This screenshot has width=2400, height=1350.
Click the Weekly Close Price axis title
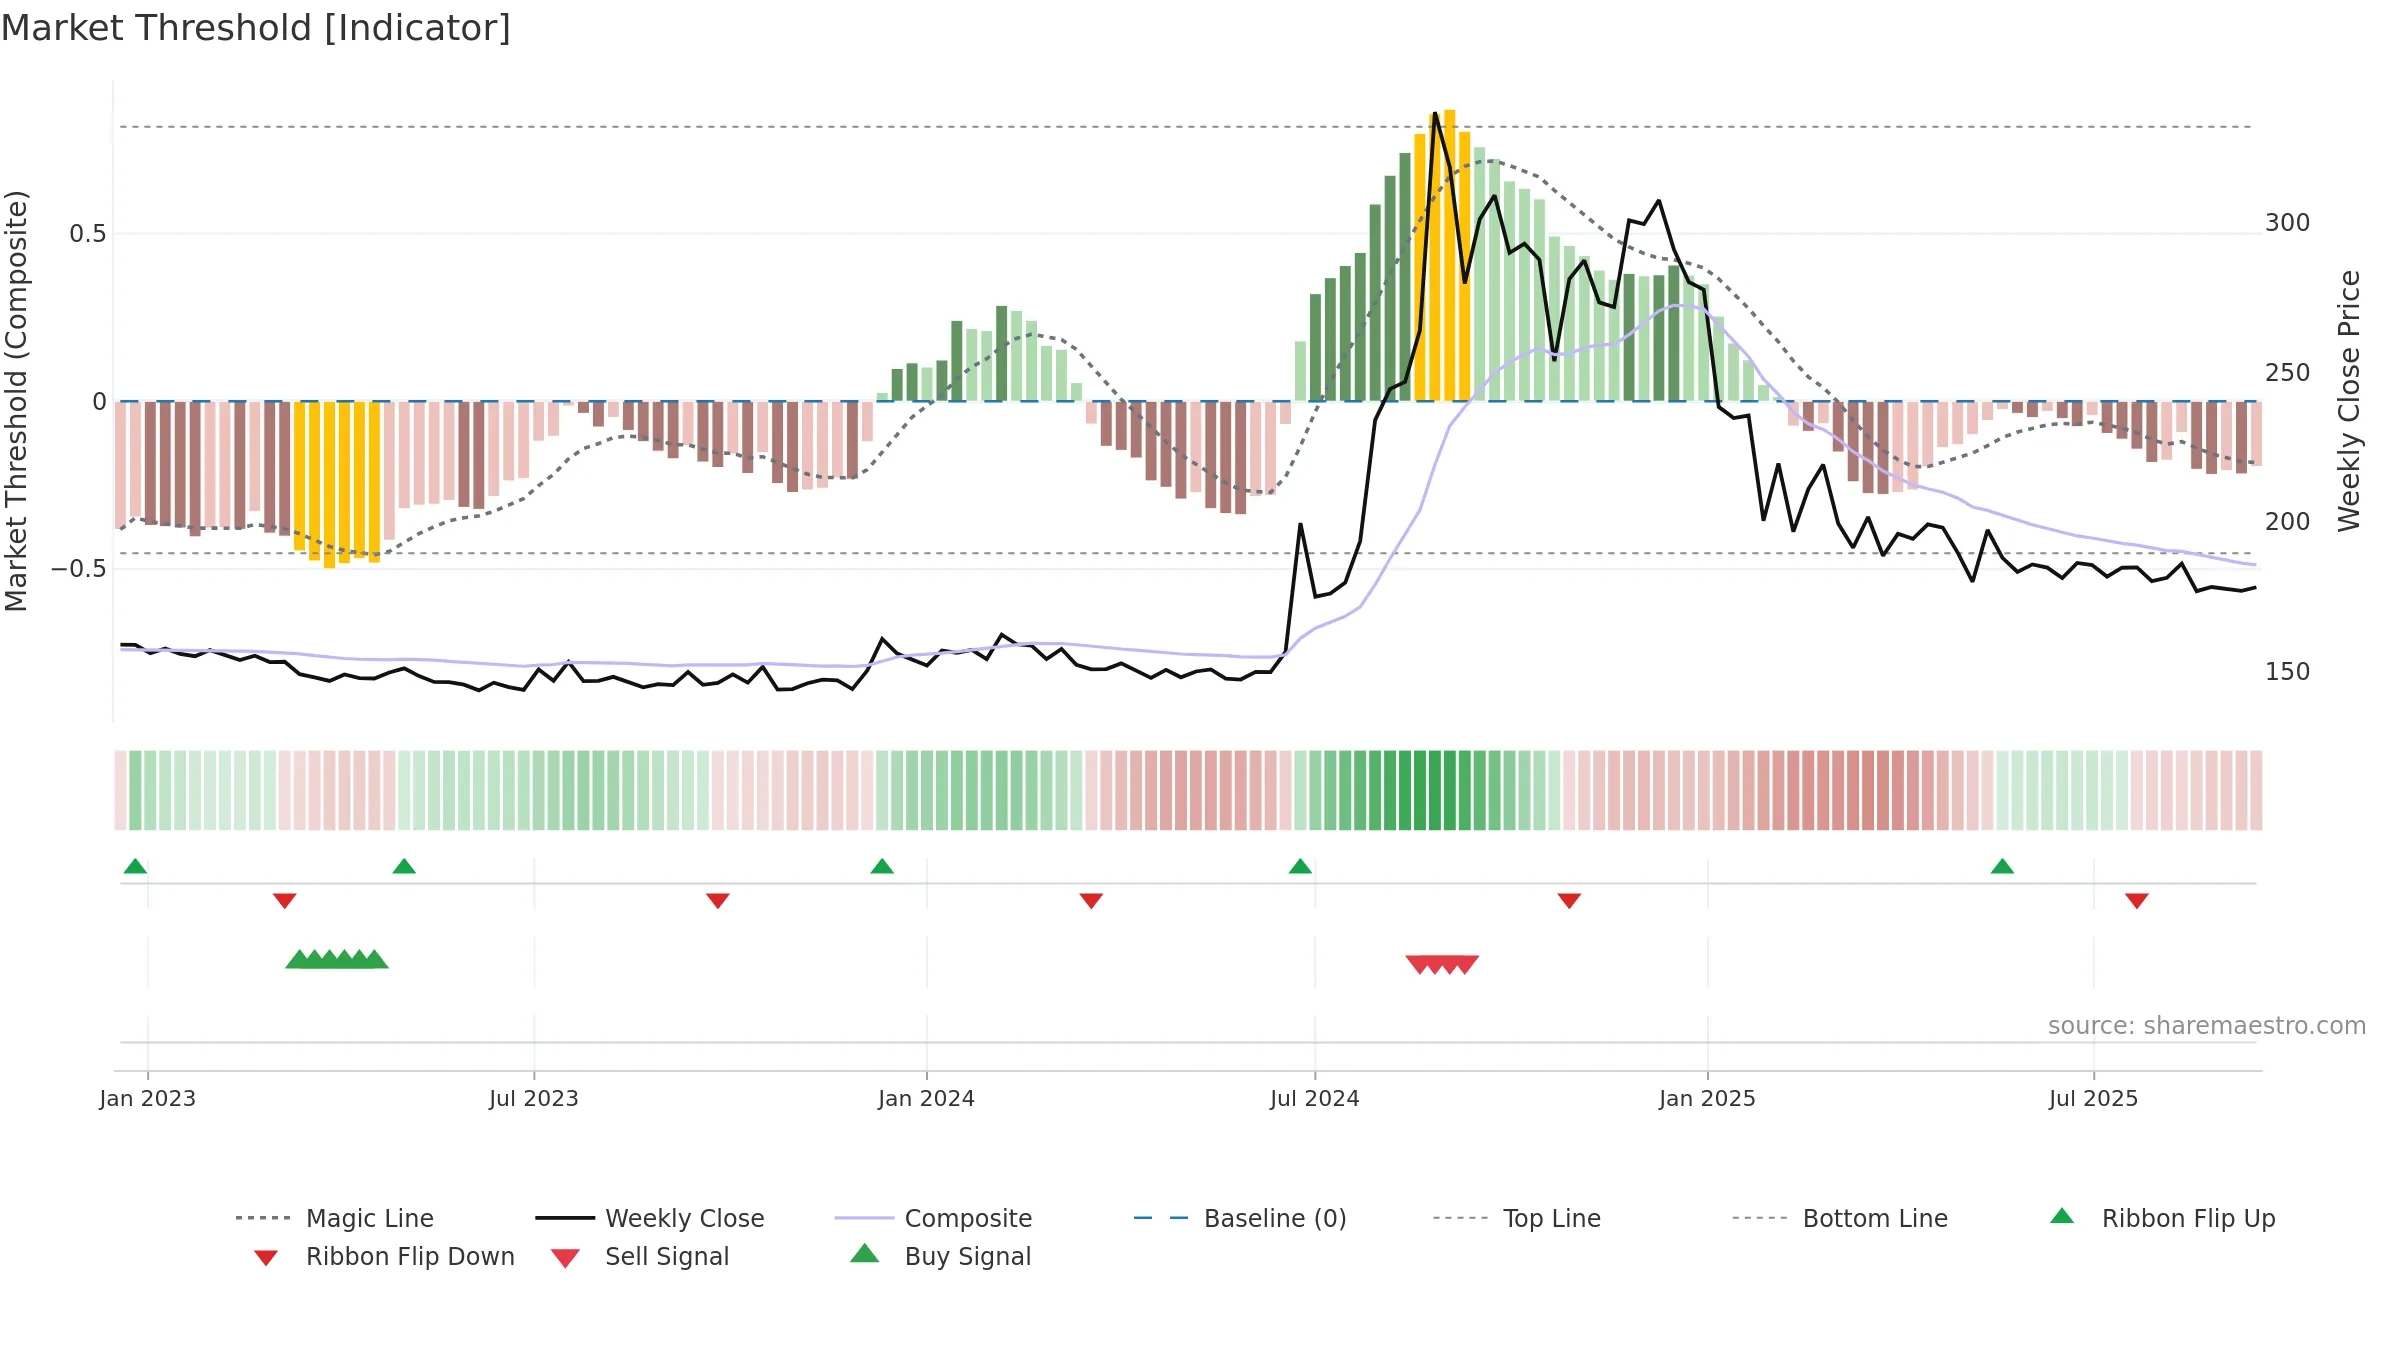2349,401
